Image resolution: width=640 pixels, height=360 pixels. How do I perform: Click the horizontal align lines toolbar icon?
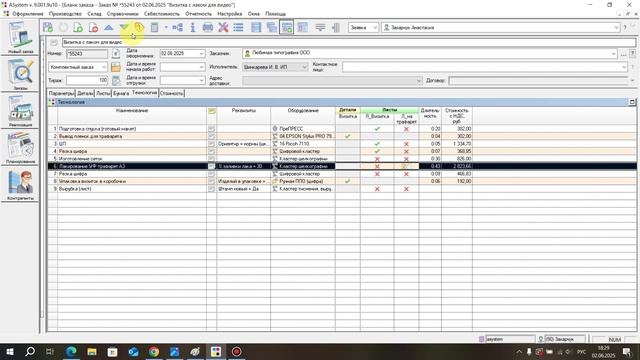point(320,27)
